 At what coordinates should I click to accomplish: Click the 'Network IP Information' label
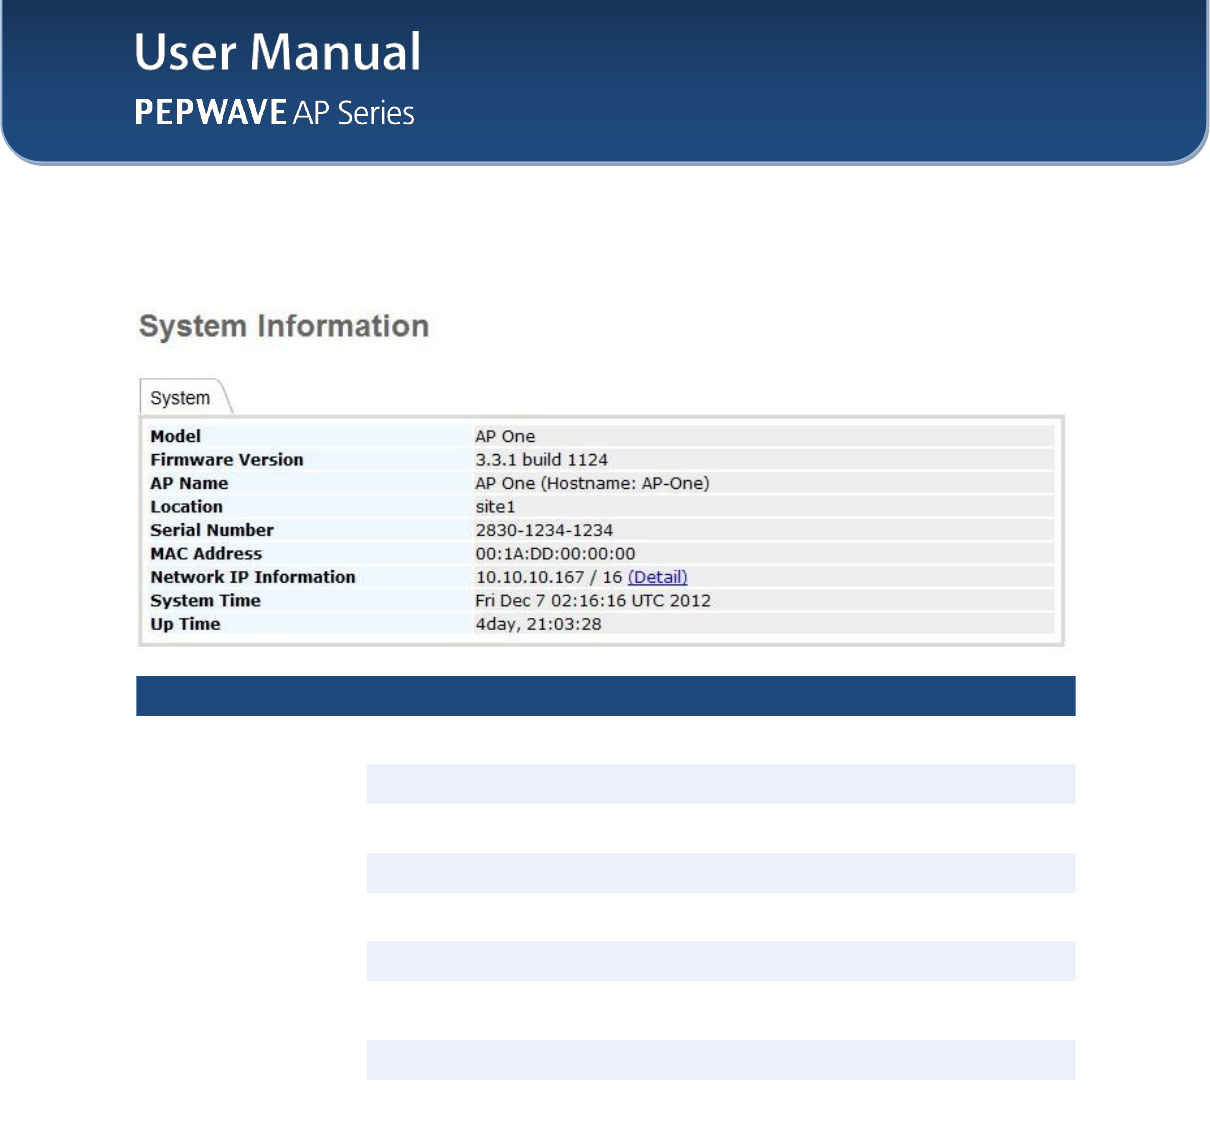(x=253, y=577)
